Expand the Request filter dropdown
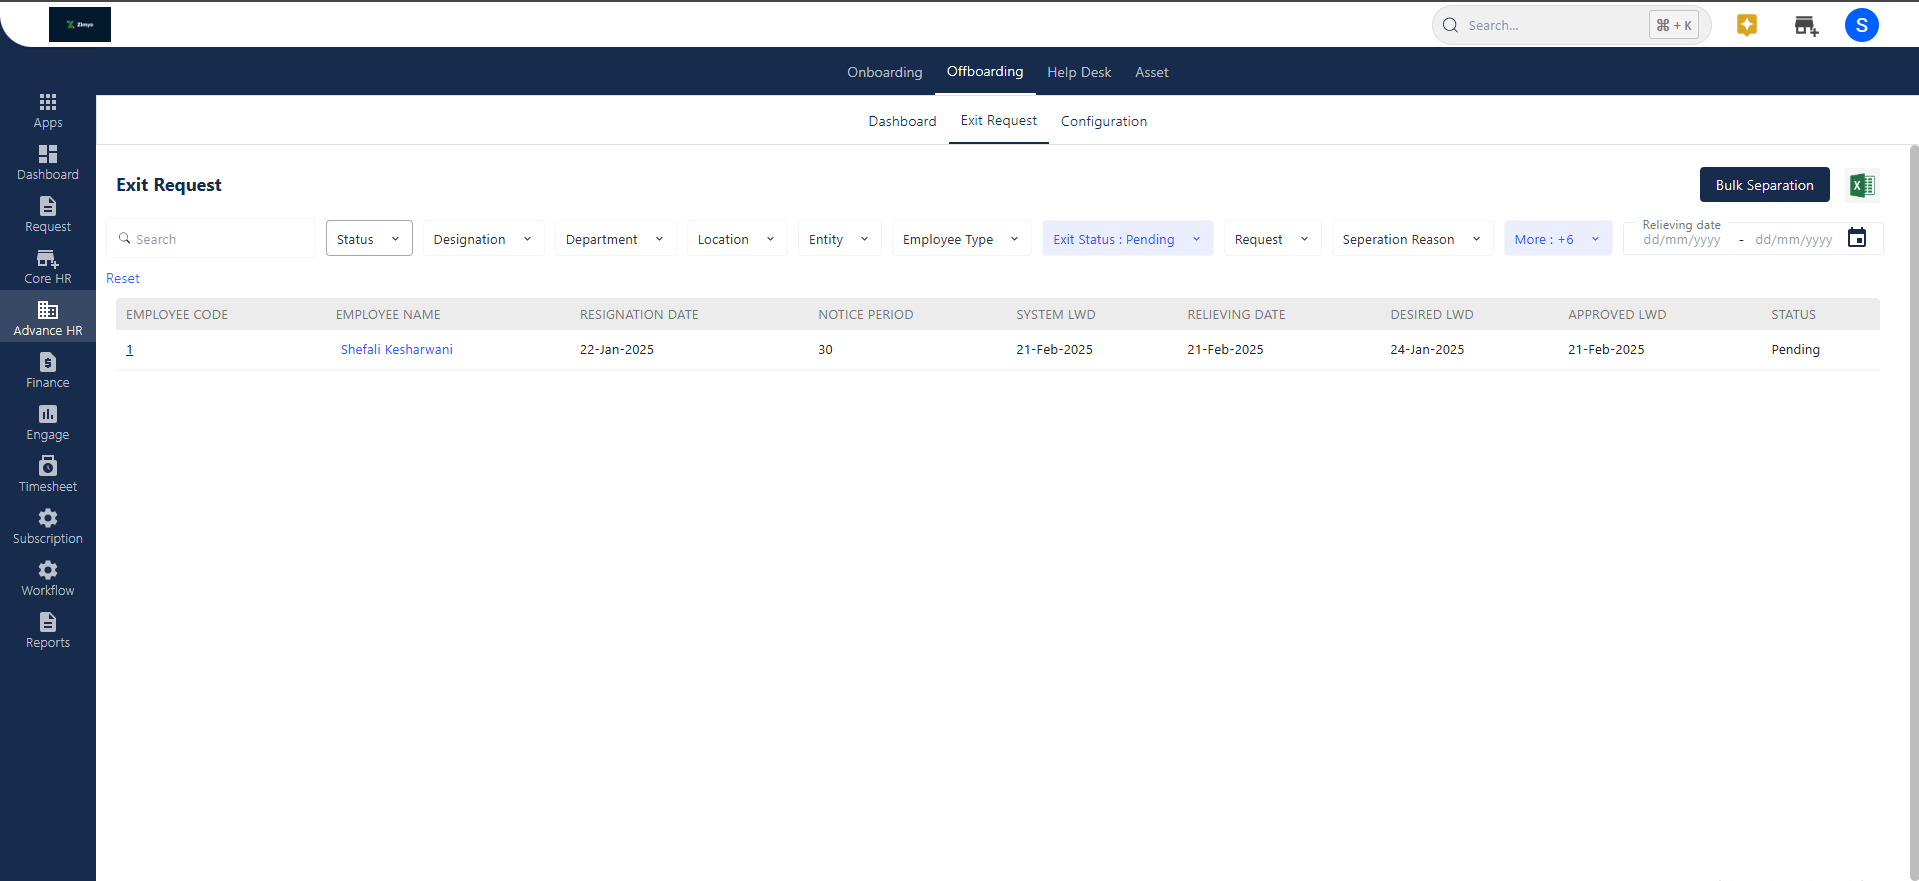1919x881 pixels. click(x=1273, y=238)
